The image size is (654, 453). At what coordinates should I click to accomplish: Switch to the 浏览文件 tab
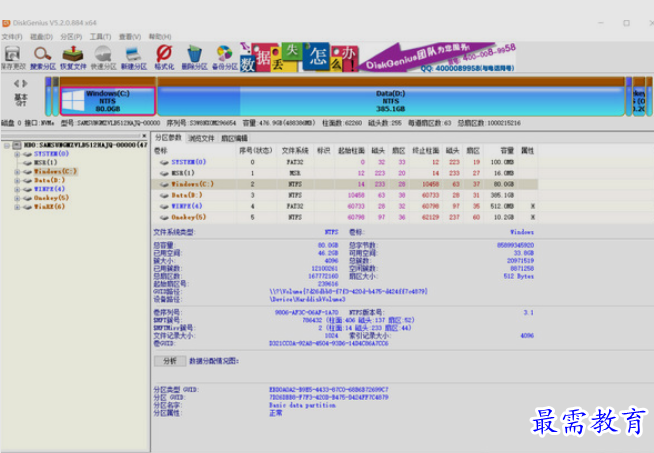point(201,138)
